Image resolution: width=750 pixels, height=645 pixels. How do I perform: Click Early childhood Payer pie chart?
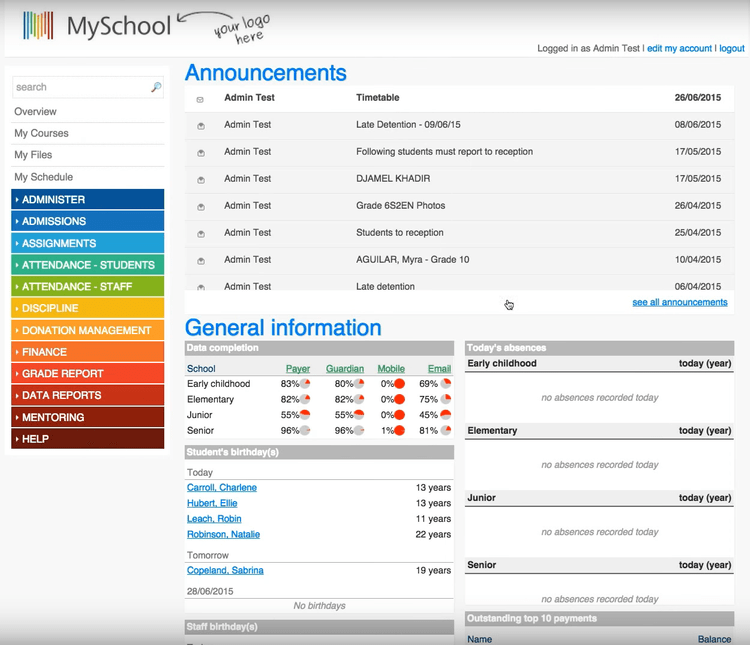[x=305, y=384]
